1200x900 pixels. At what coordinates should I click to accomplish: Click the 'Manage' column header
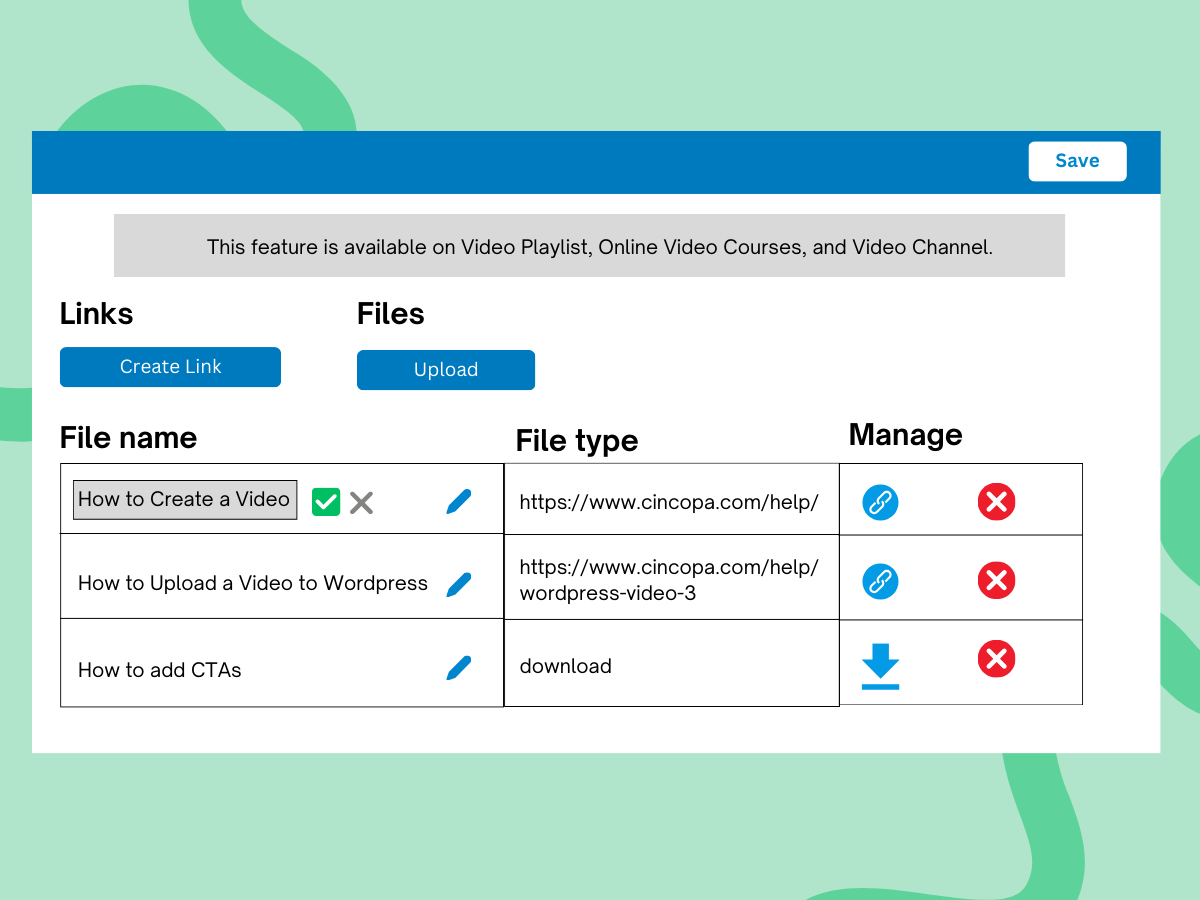coord(906,435)
